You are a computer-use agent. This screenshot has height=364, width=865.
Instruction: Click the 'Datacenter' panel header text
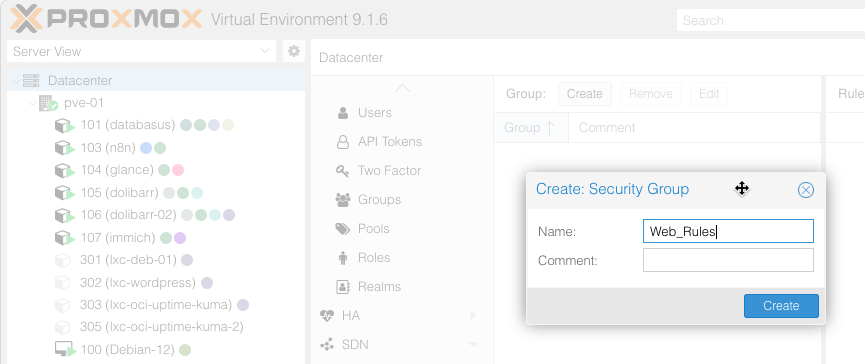tap(351, 58)
